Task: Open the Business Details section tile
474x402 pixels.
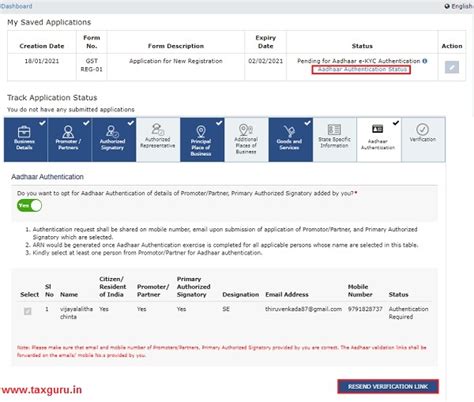Action: (x=26, y=140)
